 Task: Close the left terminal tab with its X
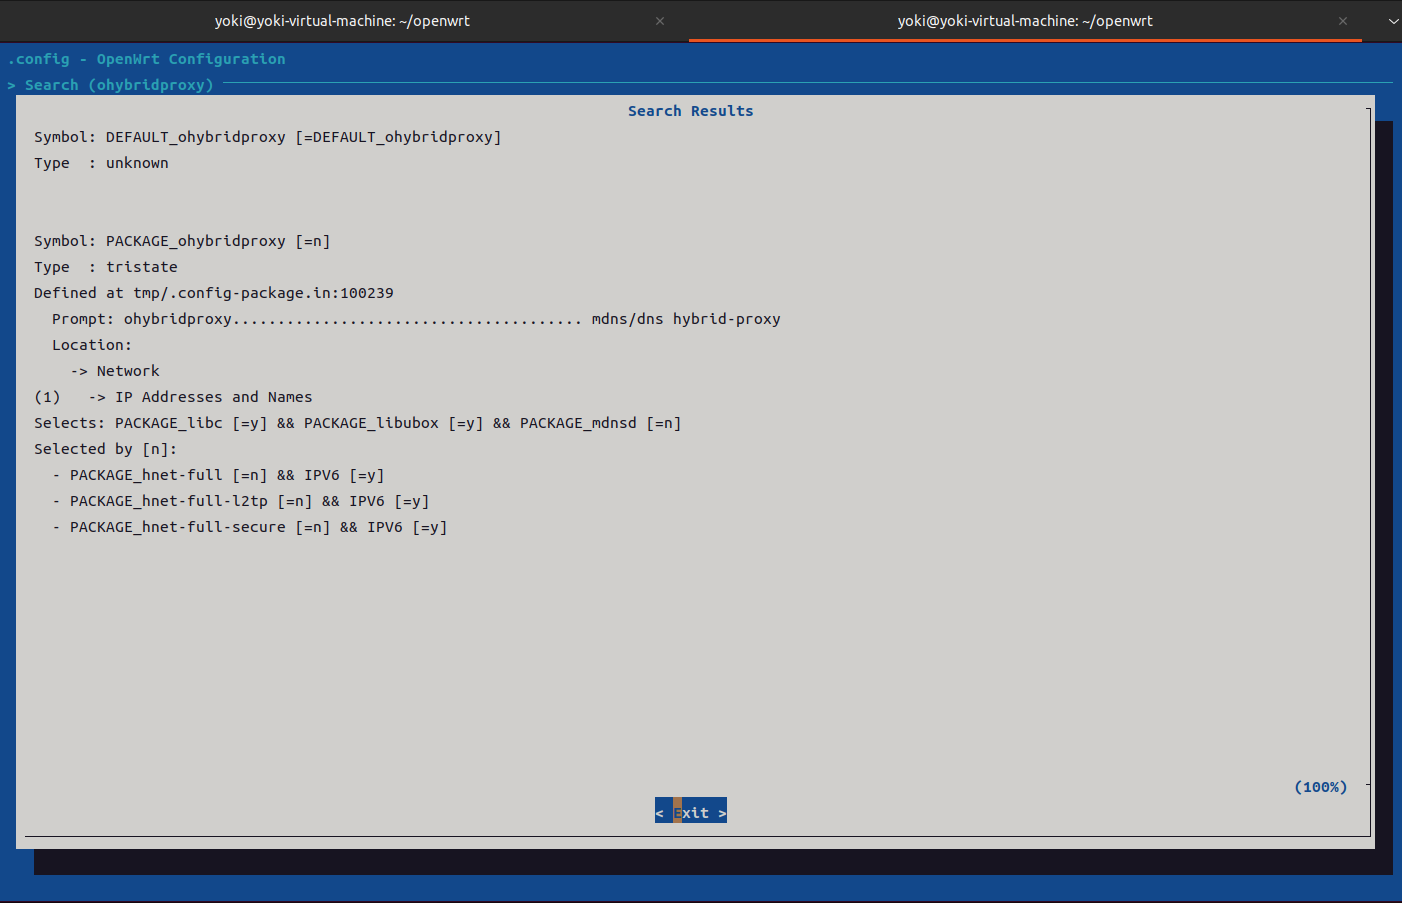coord(659,20)
